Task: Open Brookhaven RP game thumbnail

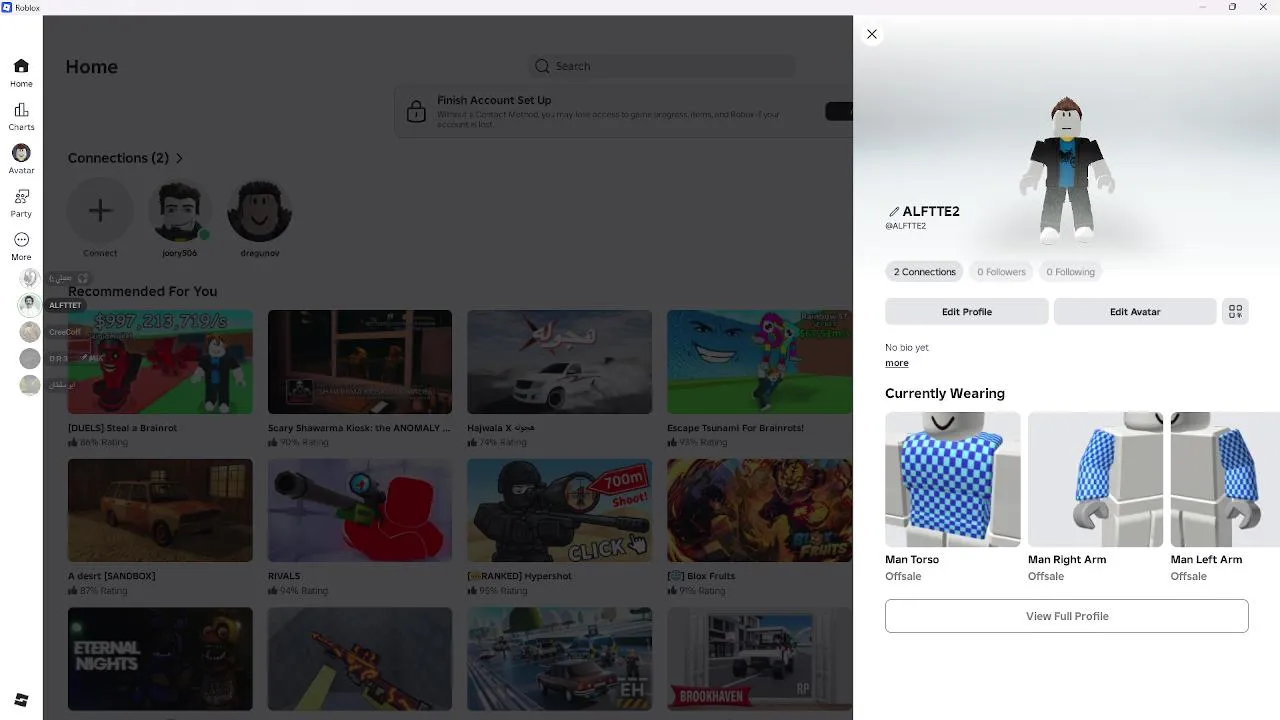Action: [x=760, y=659]
